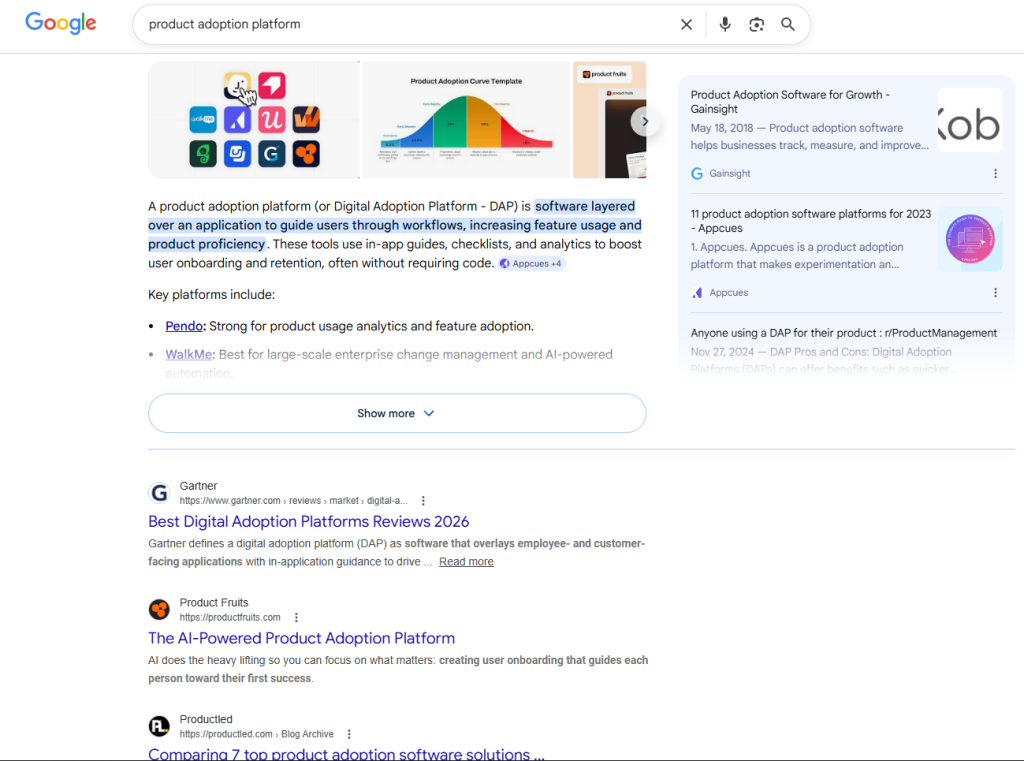
Task: Follow the Pendo link
Action: (x=184, y=326)
